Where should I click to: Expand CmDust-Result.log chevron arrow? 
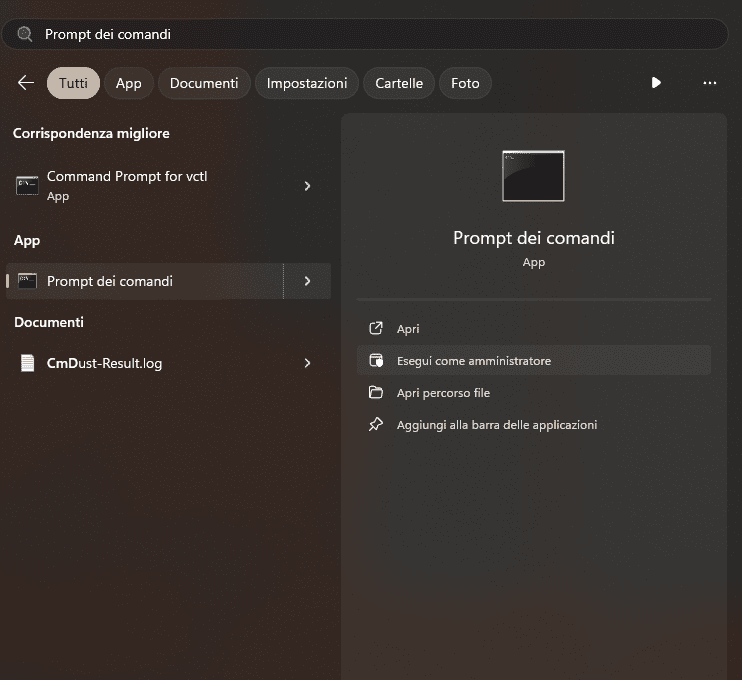[x=307, y=363]
